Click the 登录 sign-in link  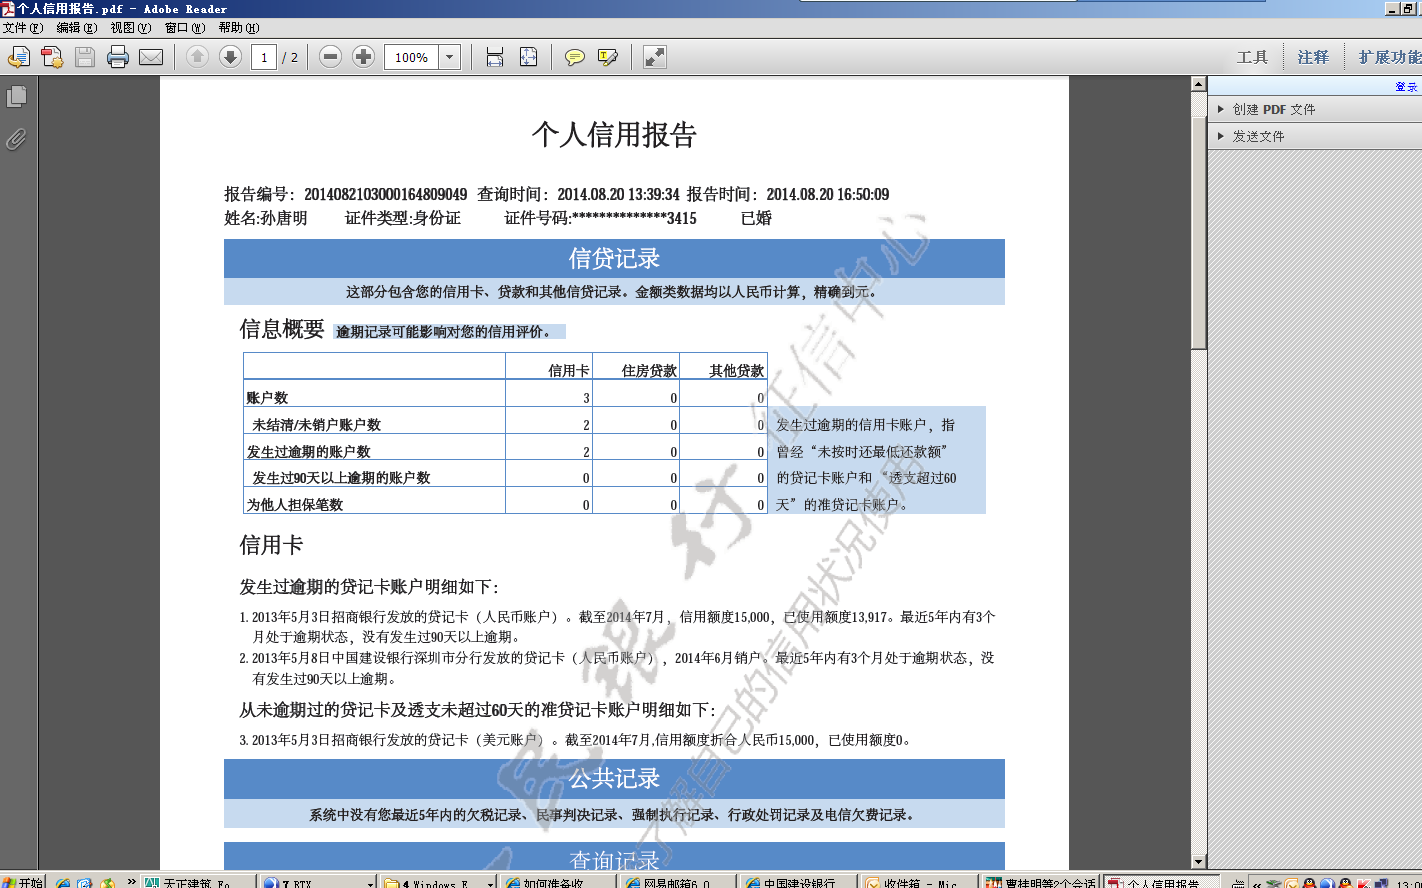[x=1406, y=87]
